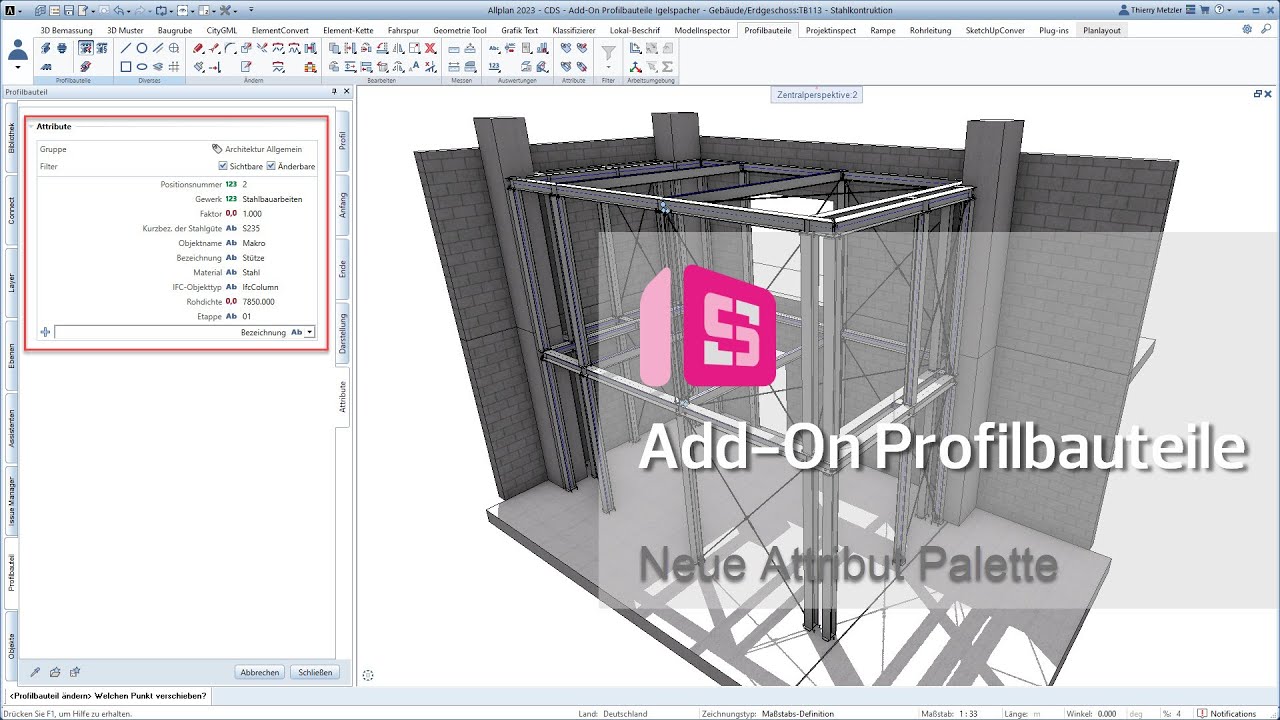Click the Abbrechen button
1280x720 pixels.
coord(260,672)
